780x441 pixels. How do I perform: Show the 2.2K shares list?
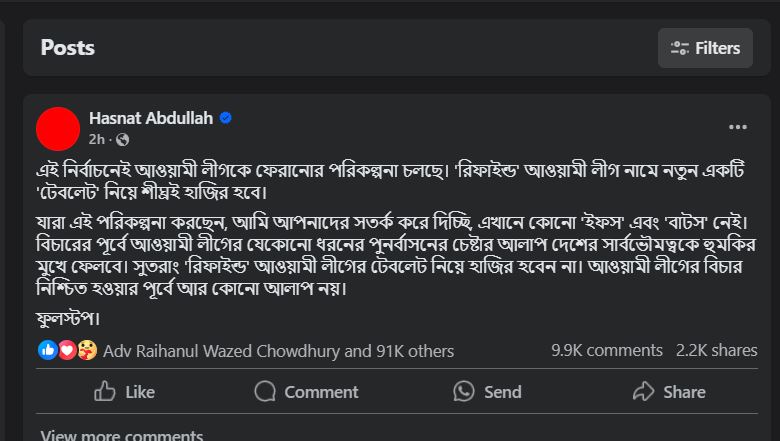(x=716, y=350)
